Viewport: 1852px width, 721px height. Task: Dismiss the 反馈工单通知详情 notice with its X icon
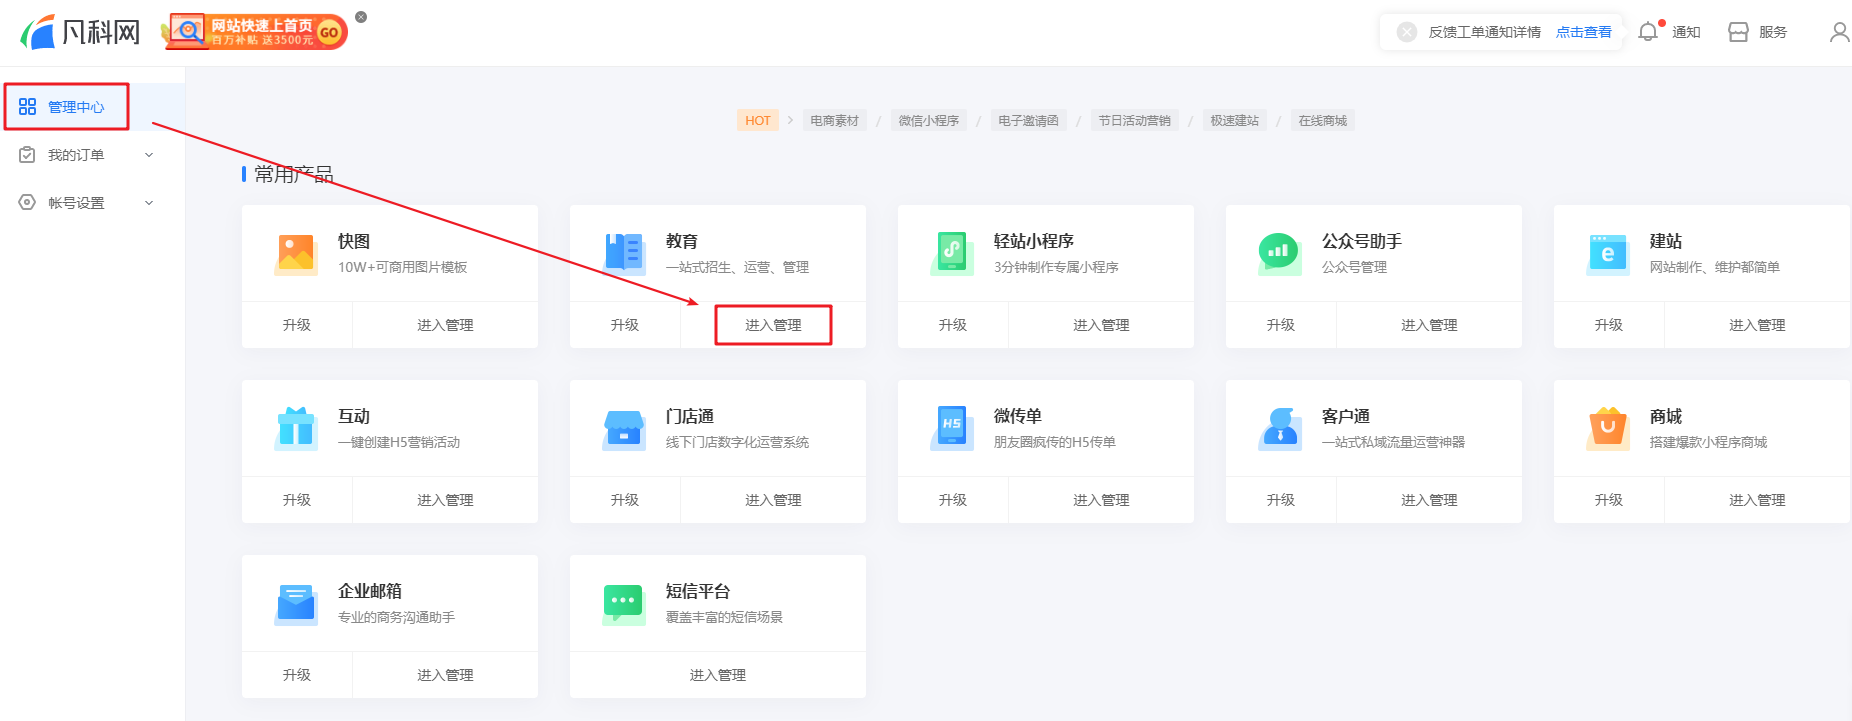coord(1407,32)
